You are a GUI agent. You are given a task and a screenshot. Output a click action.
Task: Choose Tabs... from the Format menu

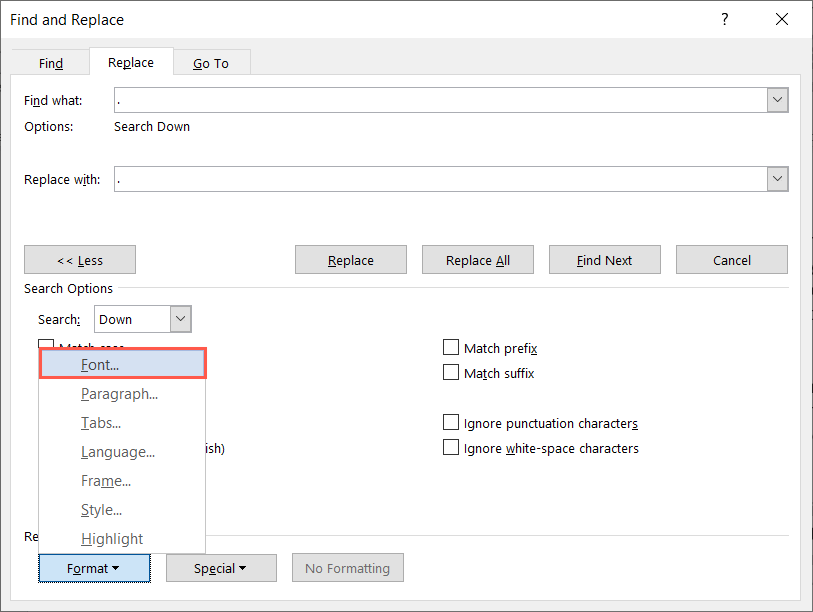point(123,423)
